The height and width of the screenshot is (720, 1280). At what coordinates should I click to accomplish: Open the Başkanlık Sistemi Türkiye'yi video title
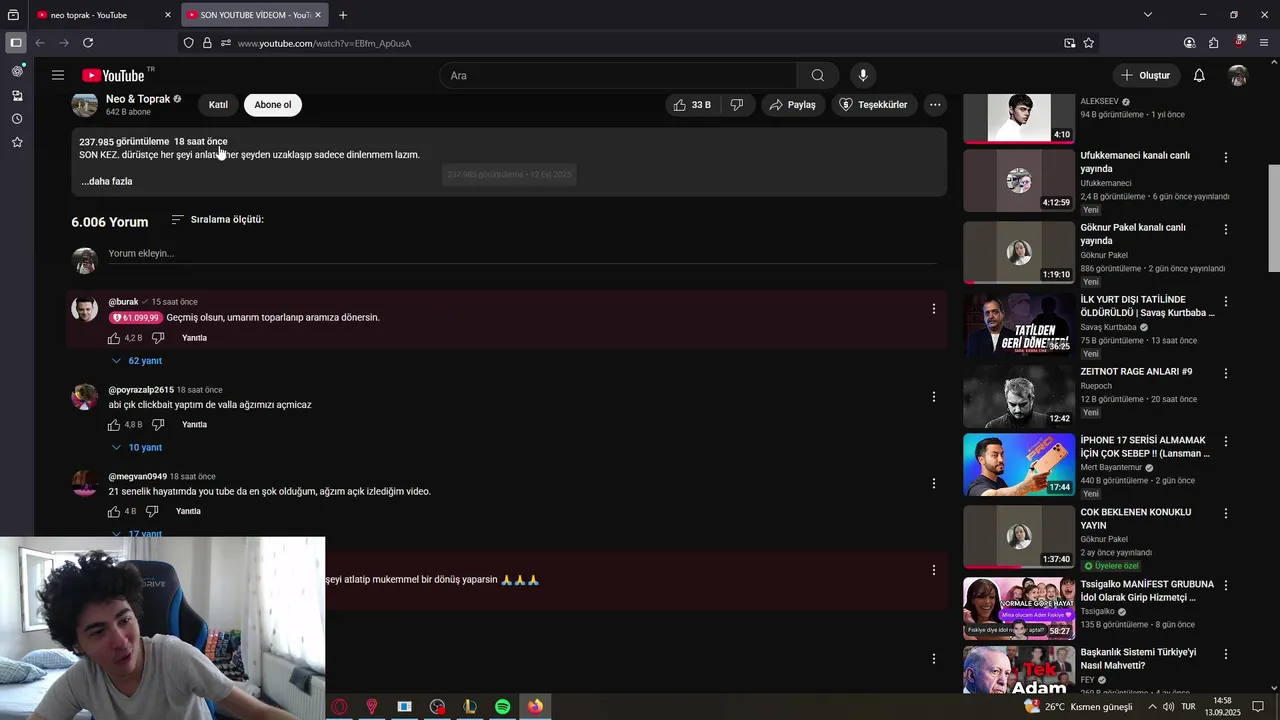coord(1138,659)
